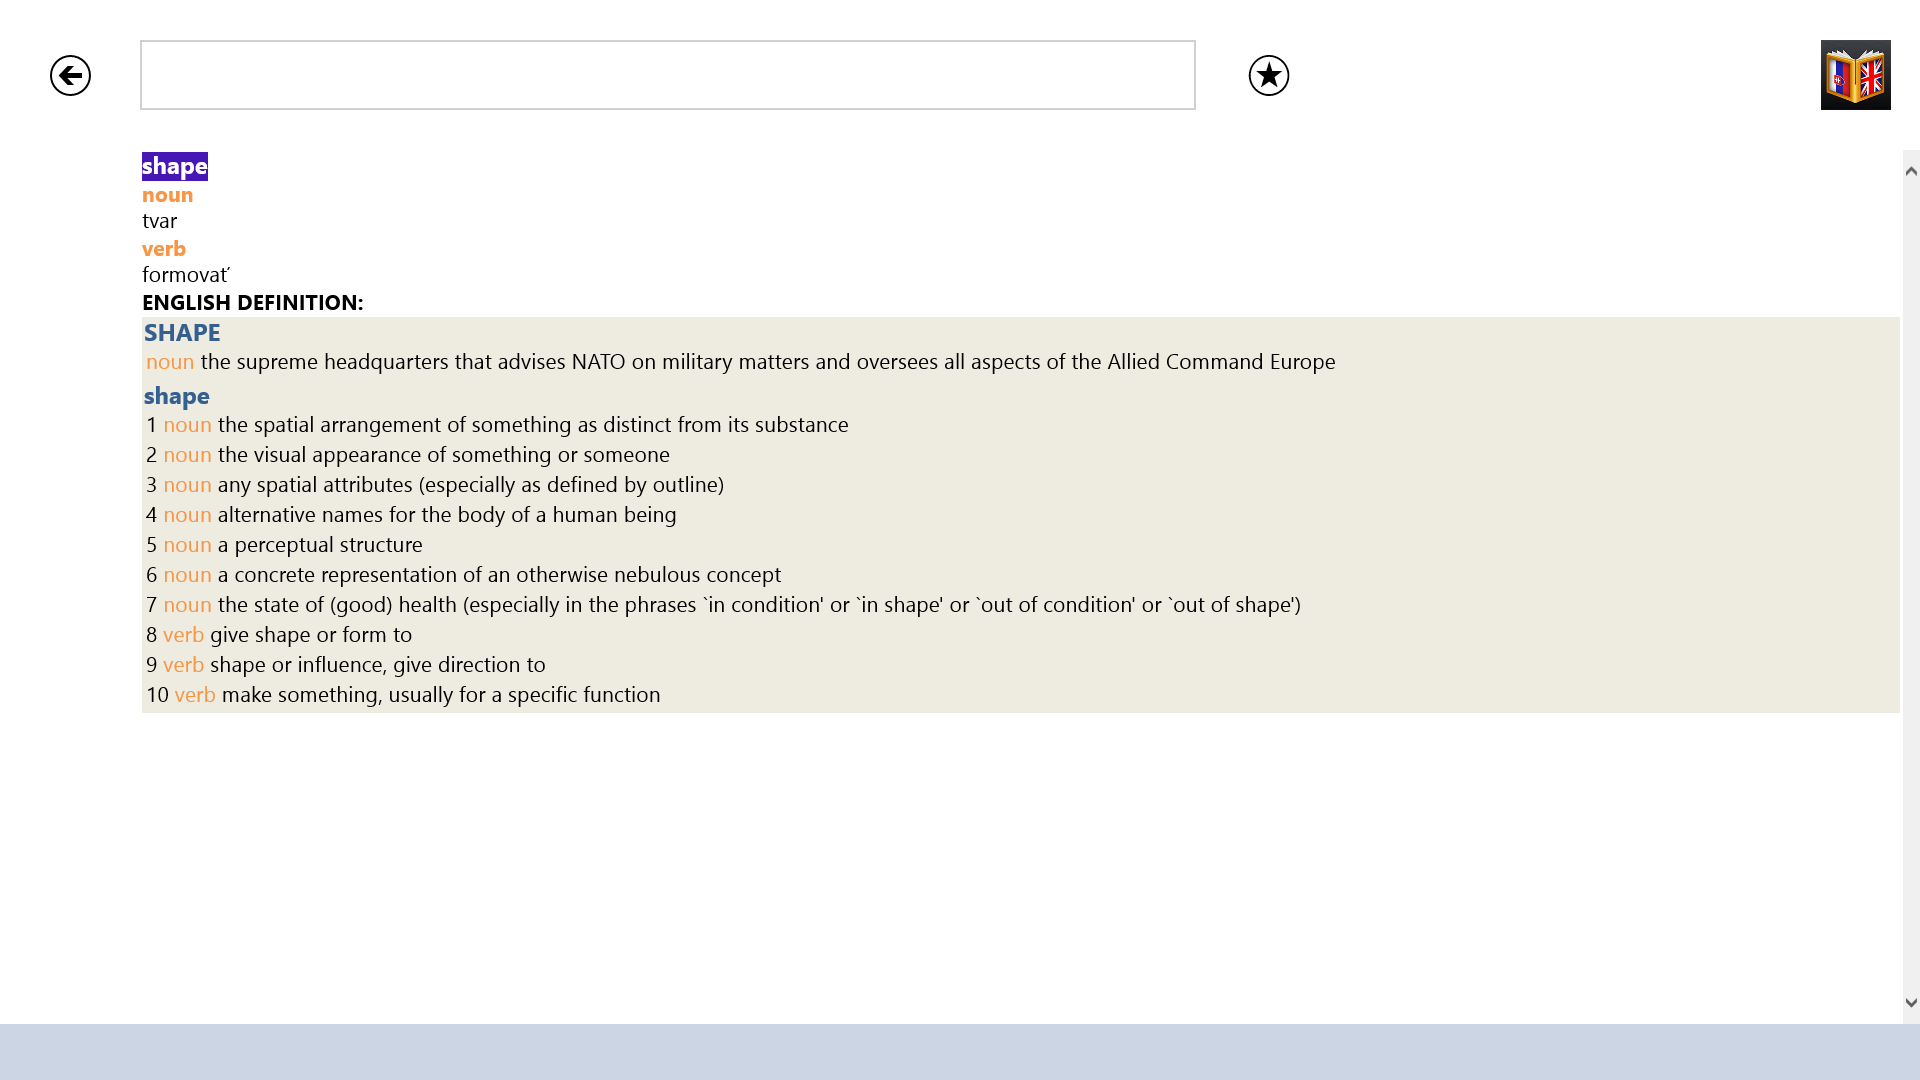Click the orange 'noun' part-of-speech label under shape
The width and height of the screenshot is (1920, 1080).
168,195
